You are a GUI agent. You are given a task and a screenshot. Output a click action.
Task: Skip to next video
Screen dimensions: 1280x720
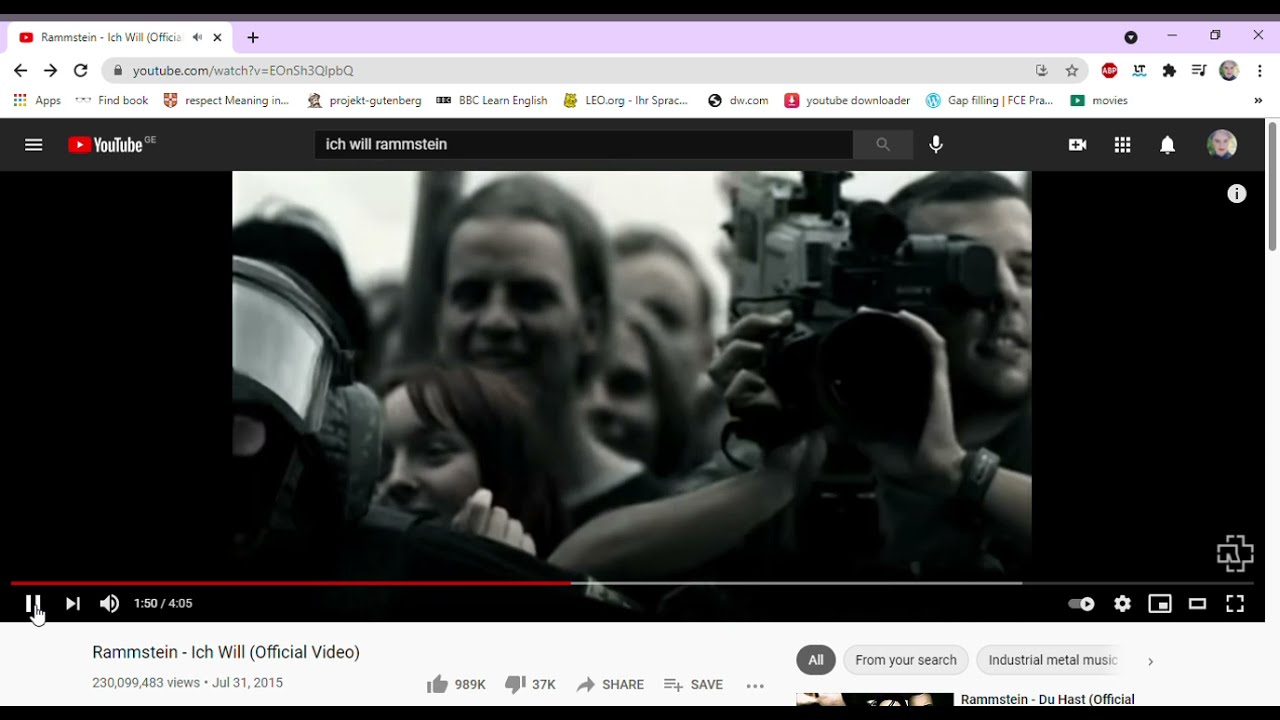pyautogui.click(x=72, y=603)
